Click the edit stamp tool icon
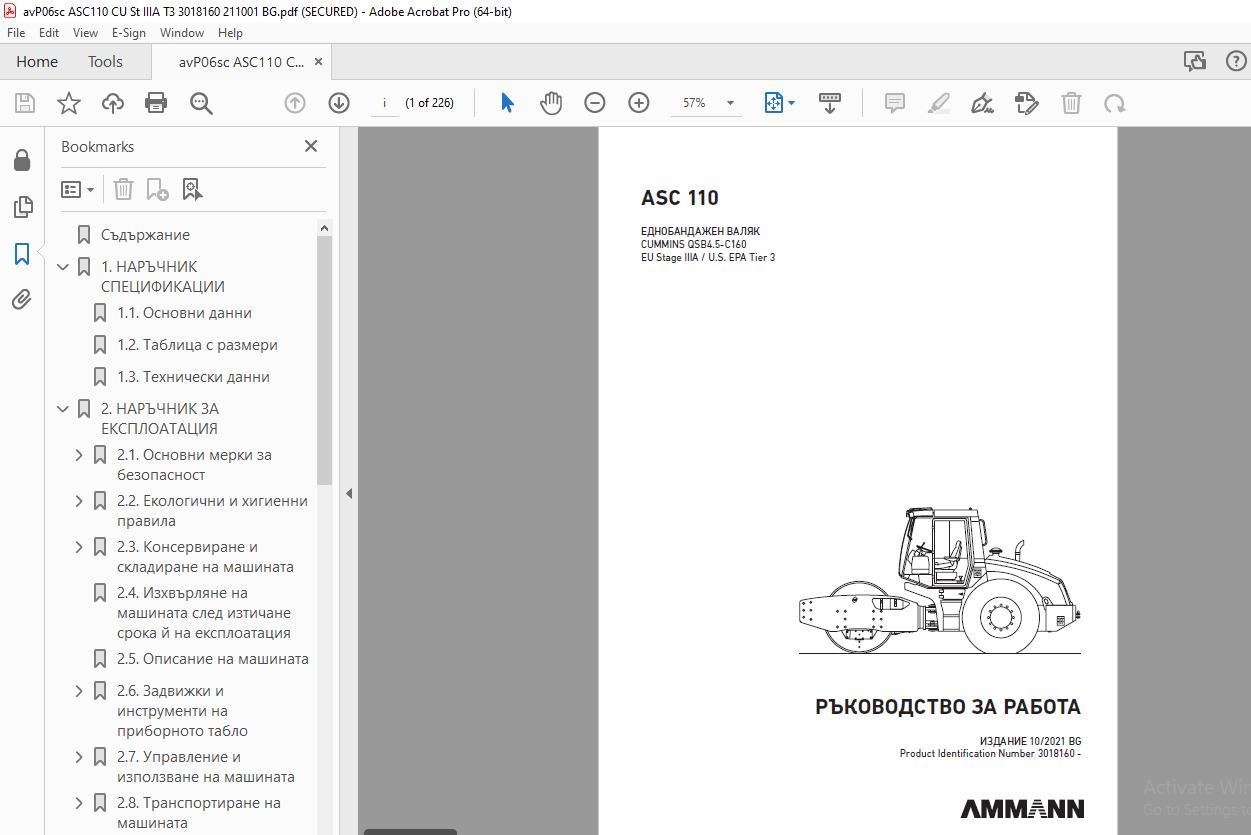This screenshot has width=1251, height=835. coord(1026,103)
